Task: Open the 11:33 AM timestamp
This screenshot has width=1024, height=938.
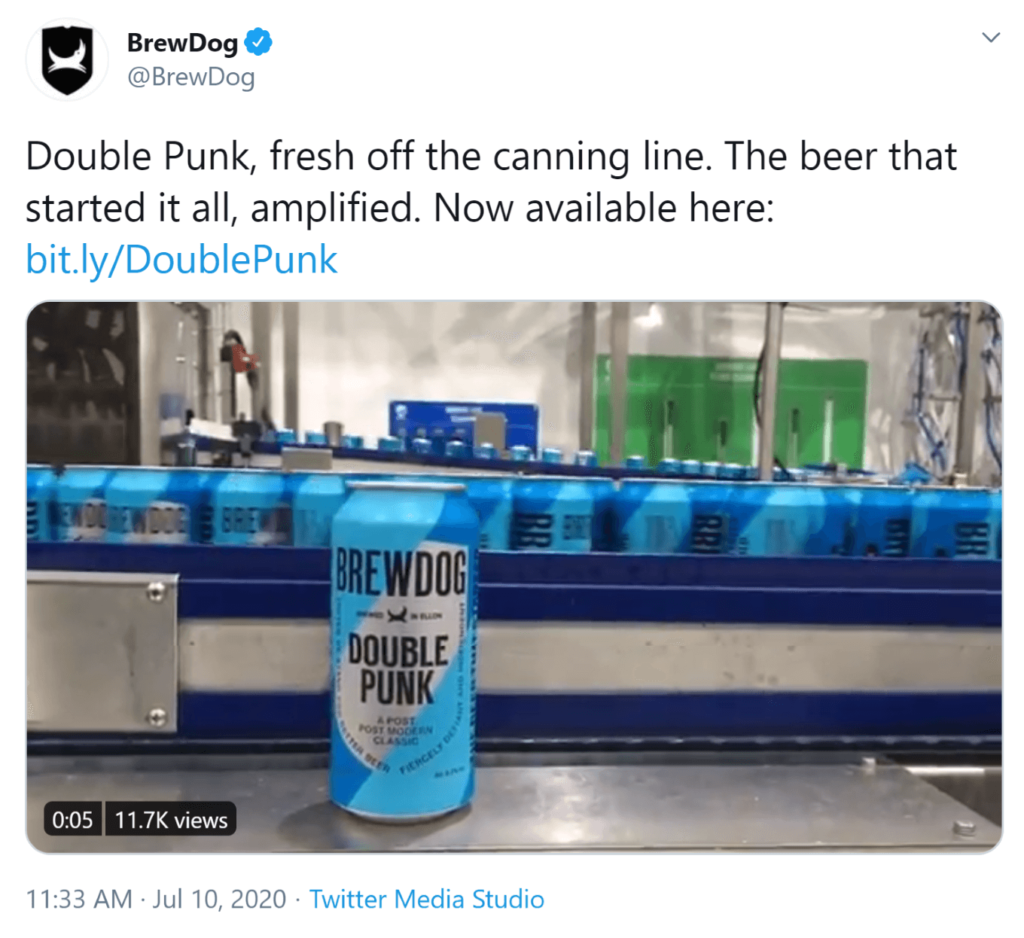Action: [79, 899]
